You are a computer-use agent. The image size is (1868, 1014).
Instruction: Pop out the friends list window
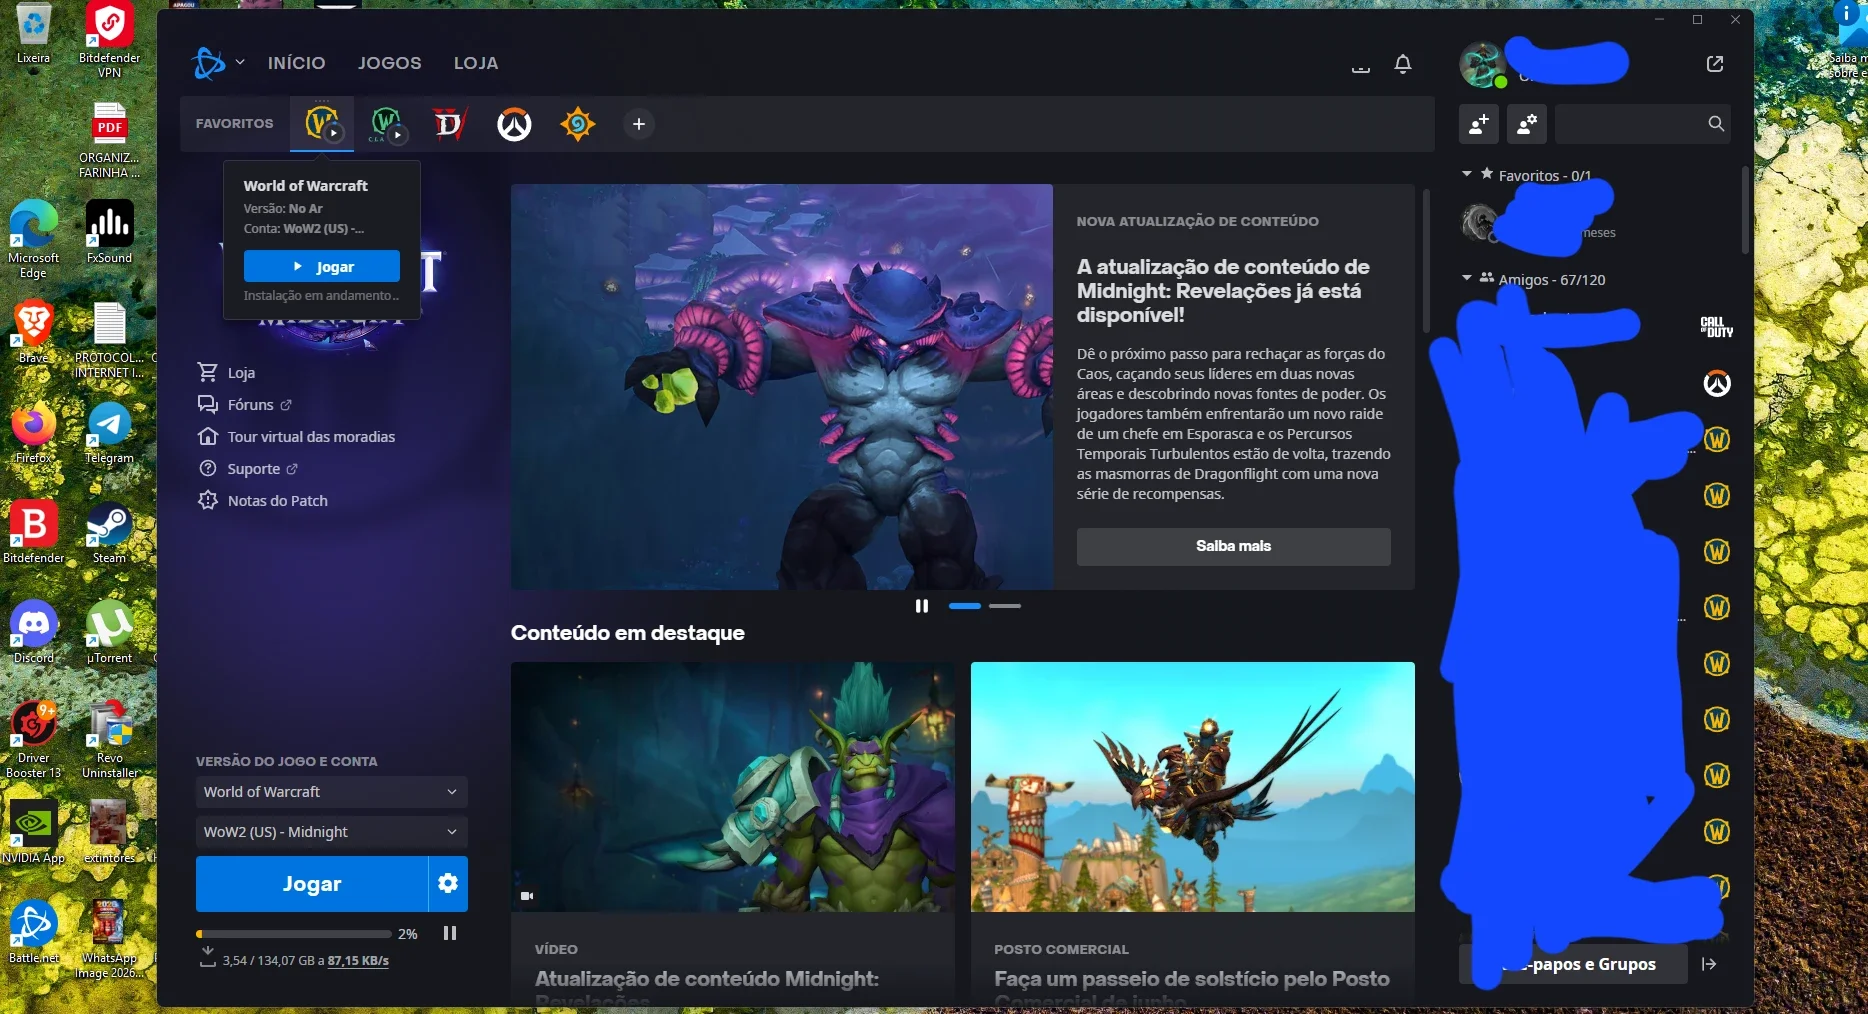[x=1715, y=64]
